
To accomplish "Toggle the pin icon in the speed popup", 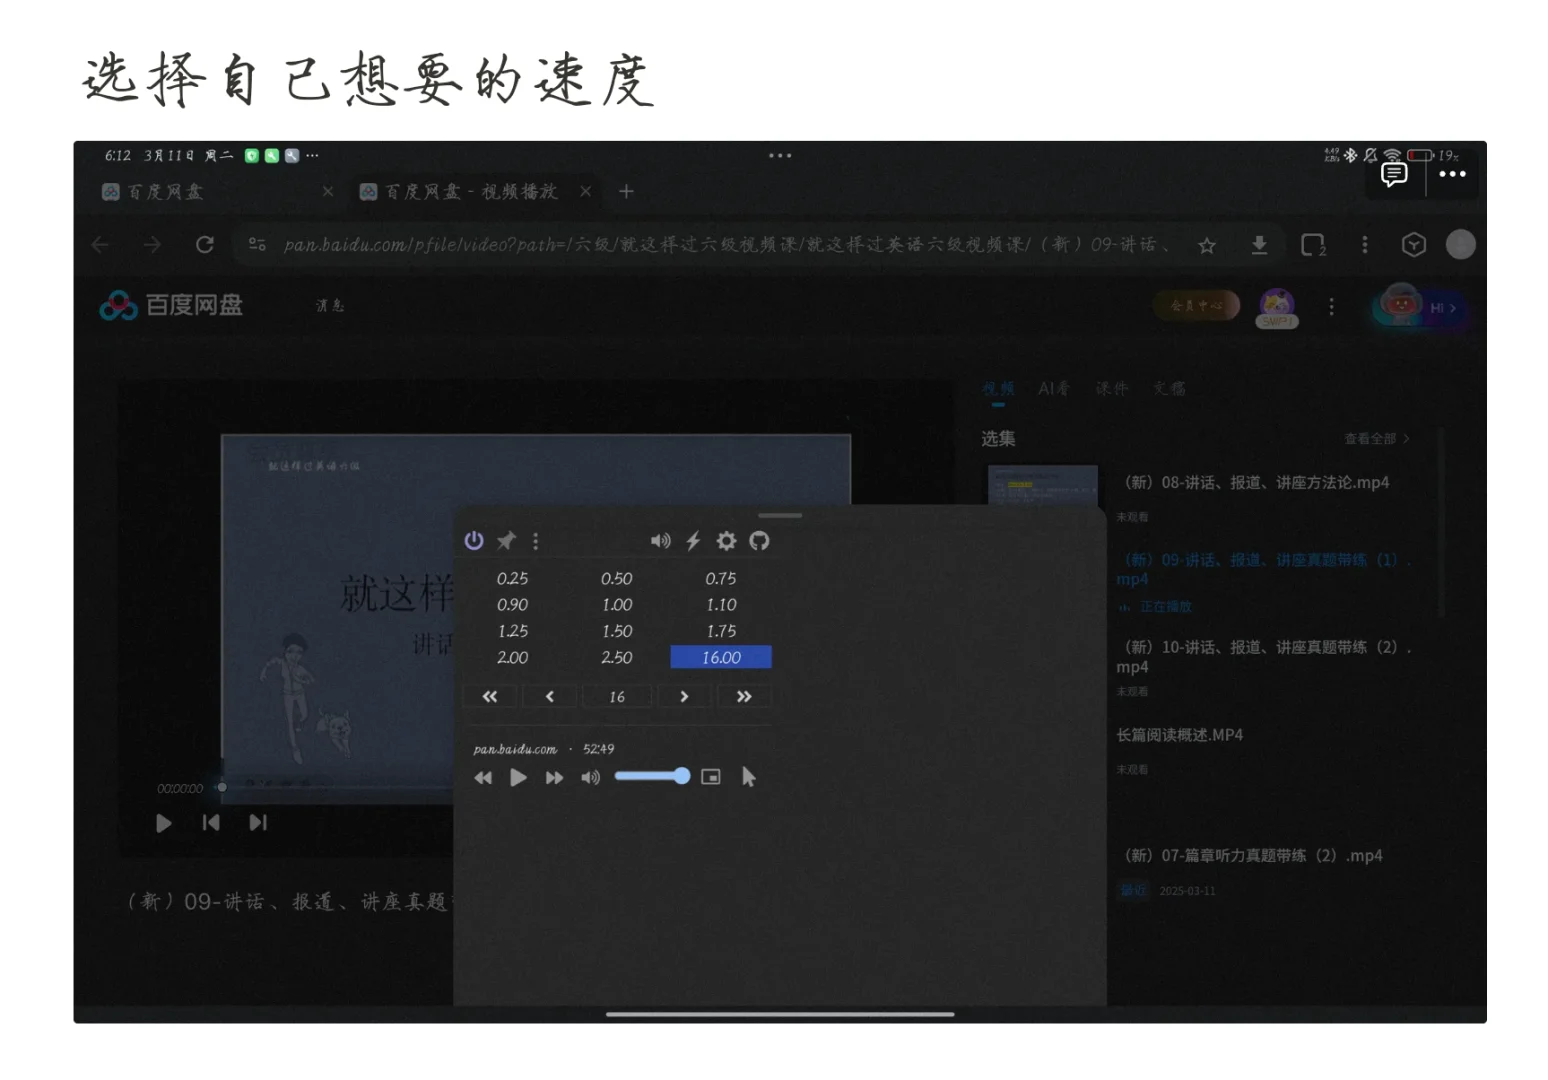I will (506, 540).
